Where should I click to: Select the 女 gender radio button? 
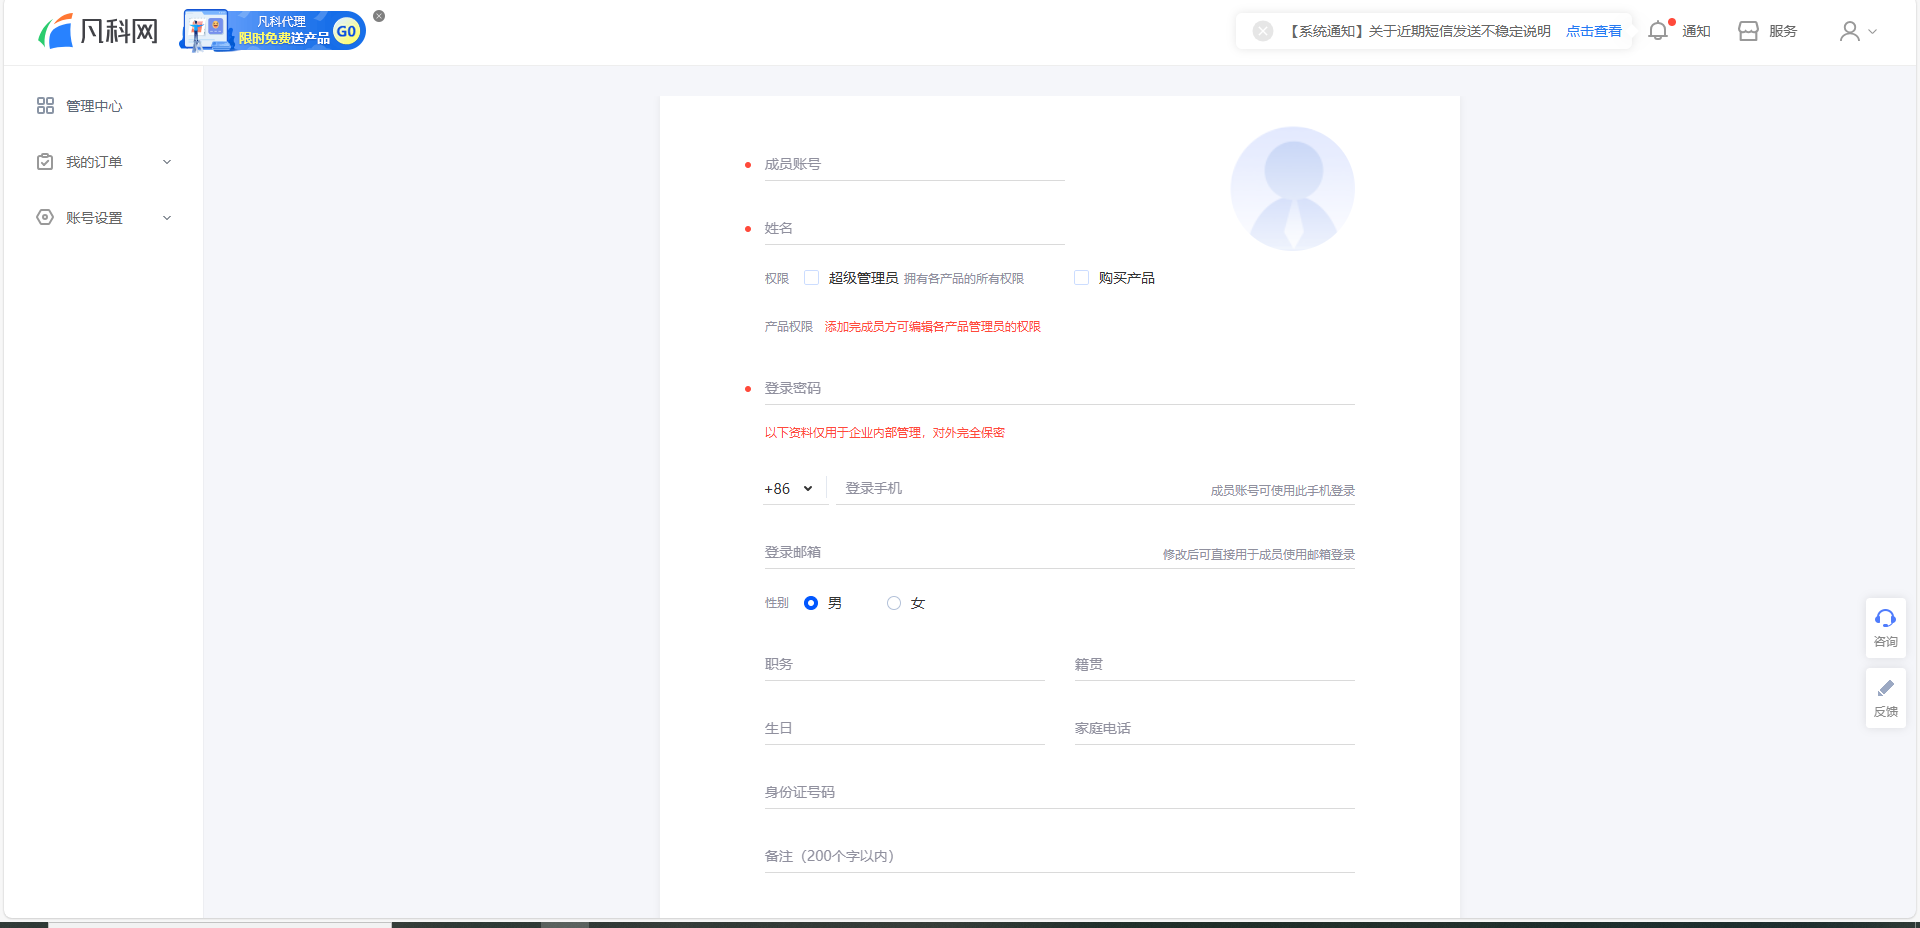point(894,603)
